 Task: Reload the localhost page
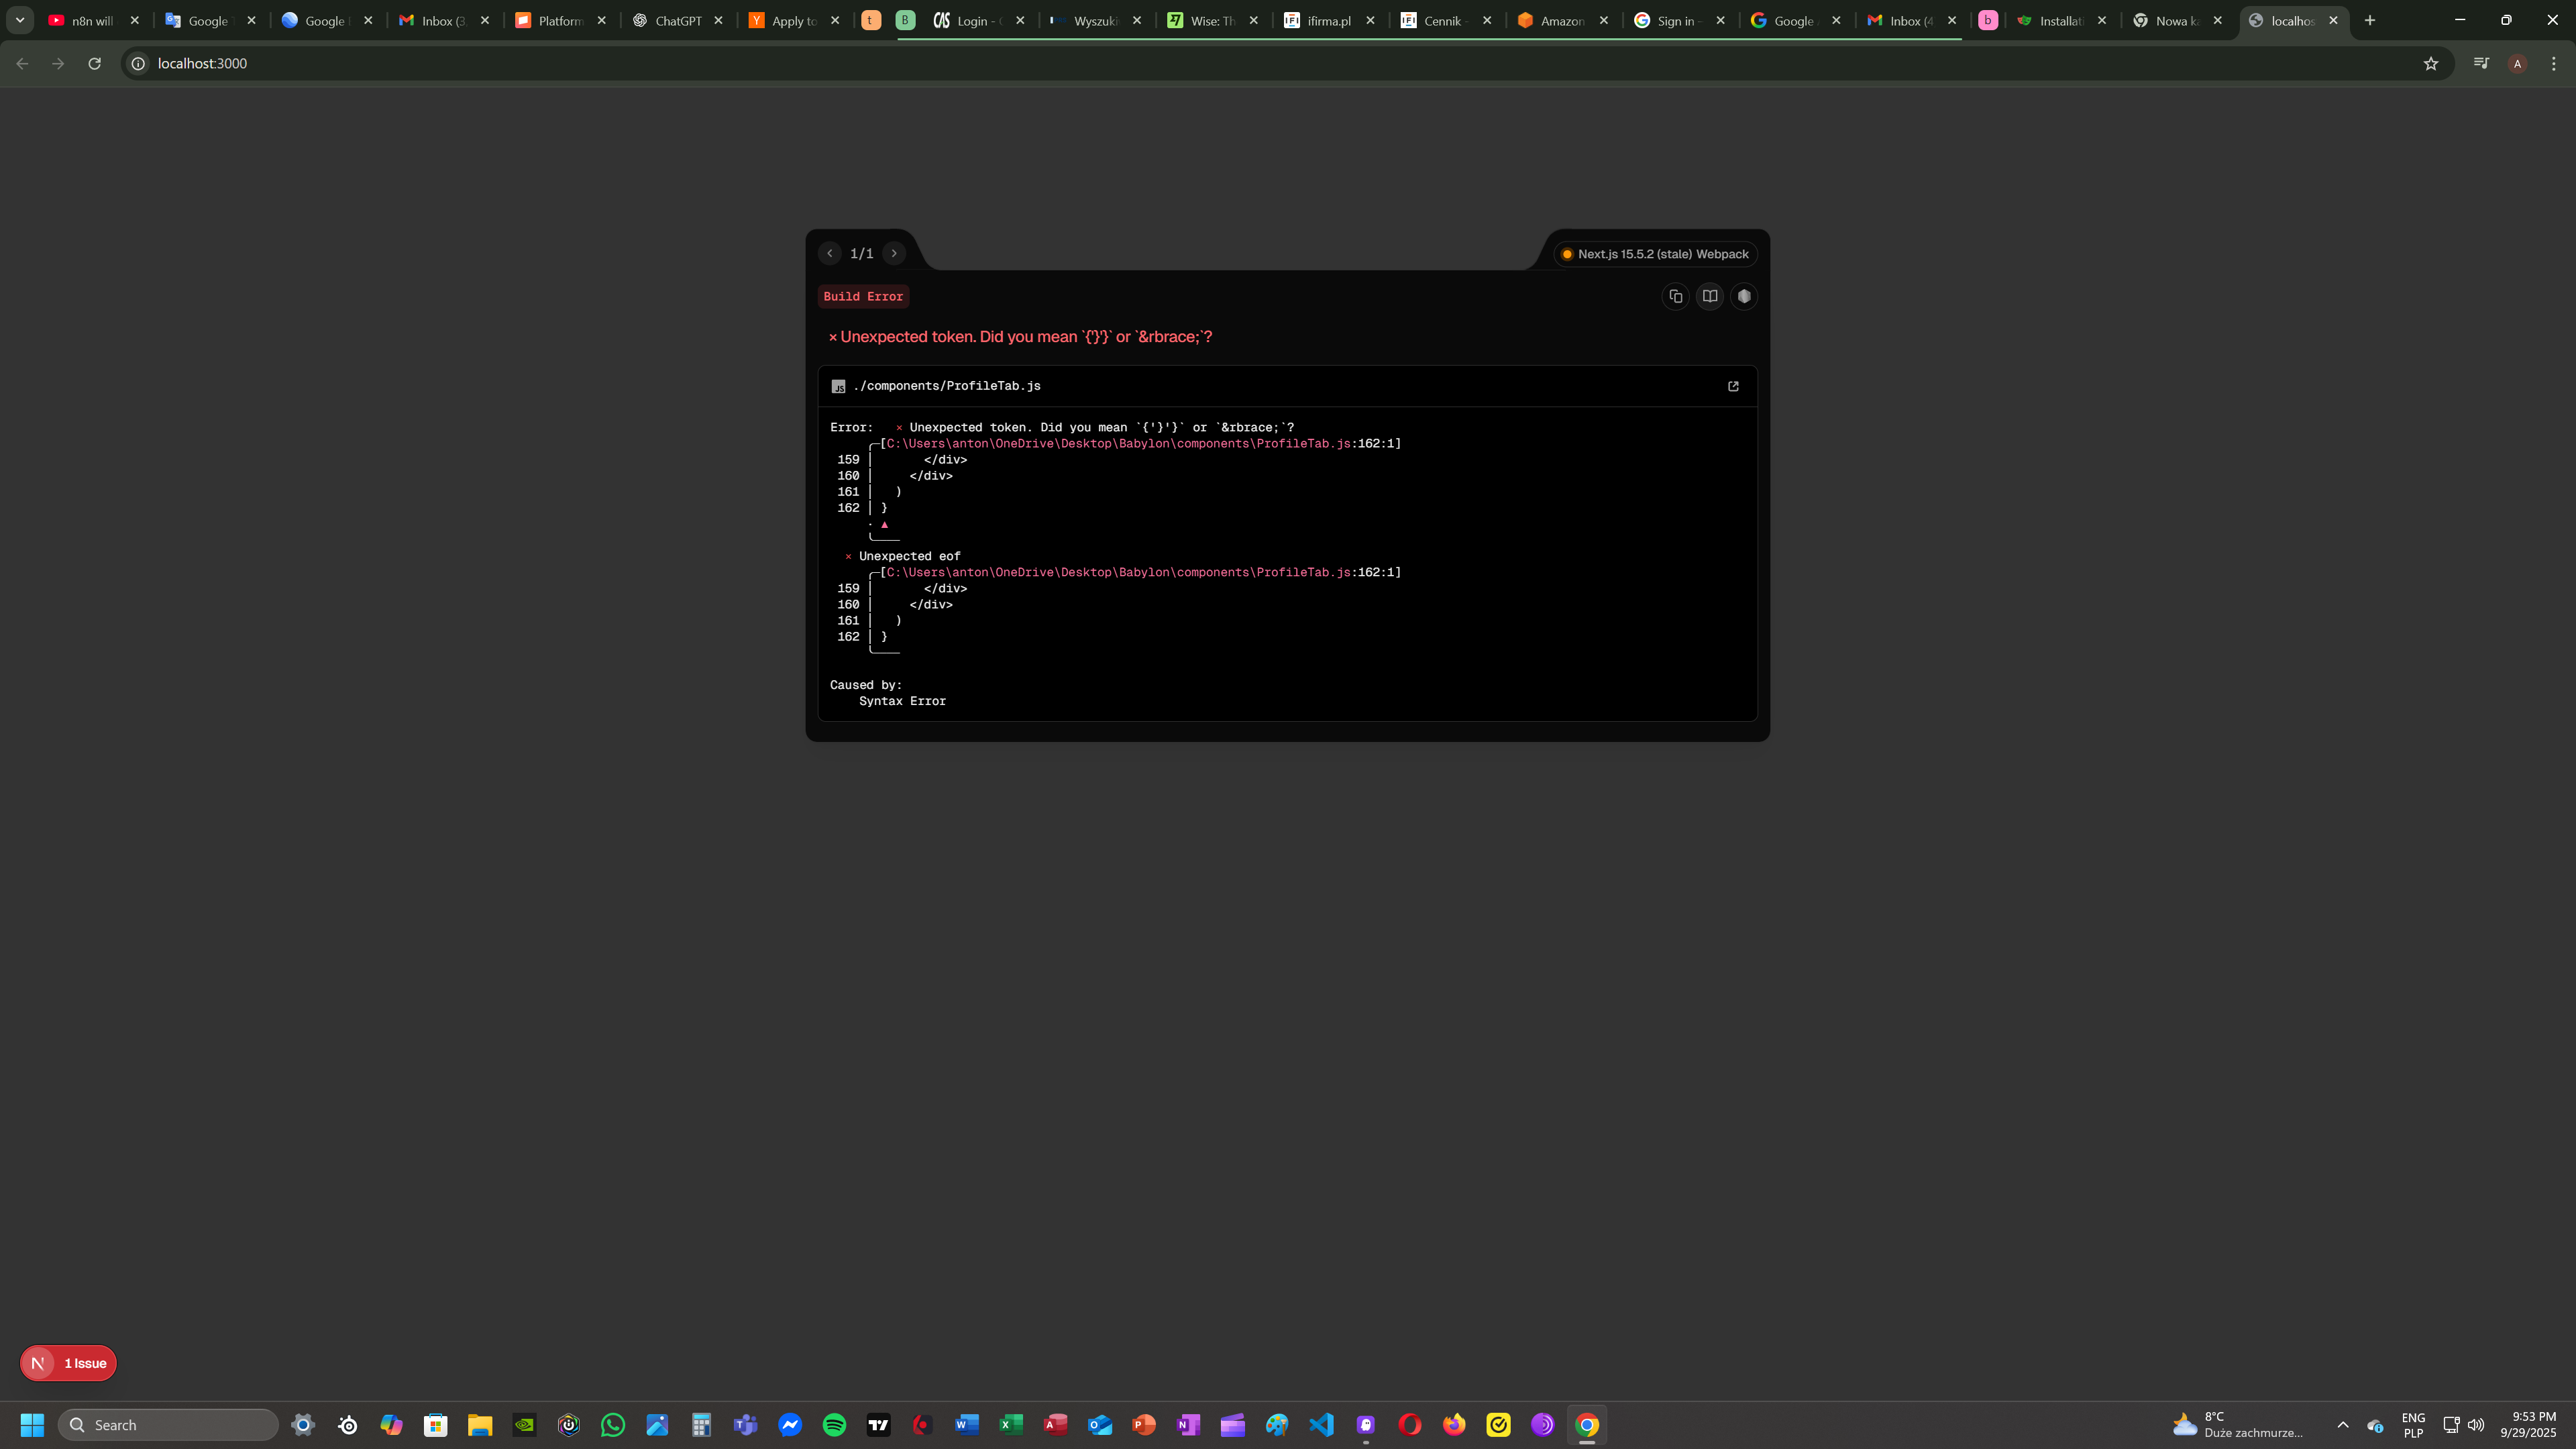94,63
